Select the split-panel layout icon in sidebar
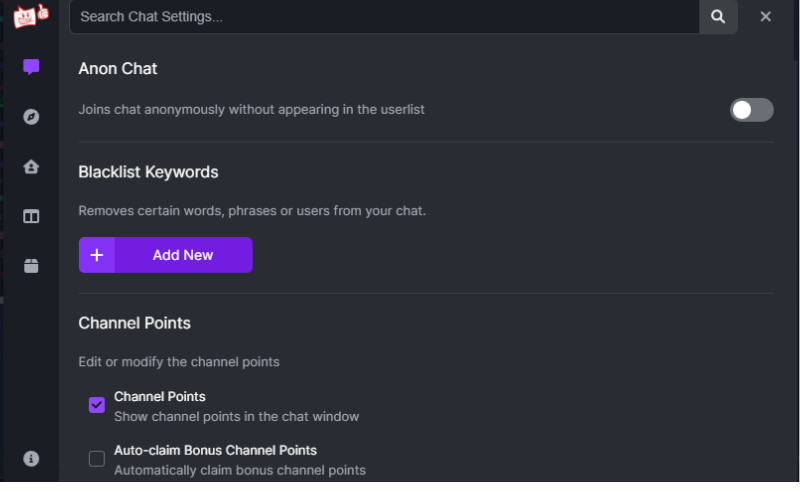The width and height of the screenshot is (800, 496). coord(31,216)
